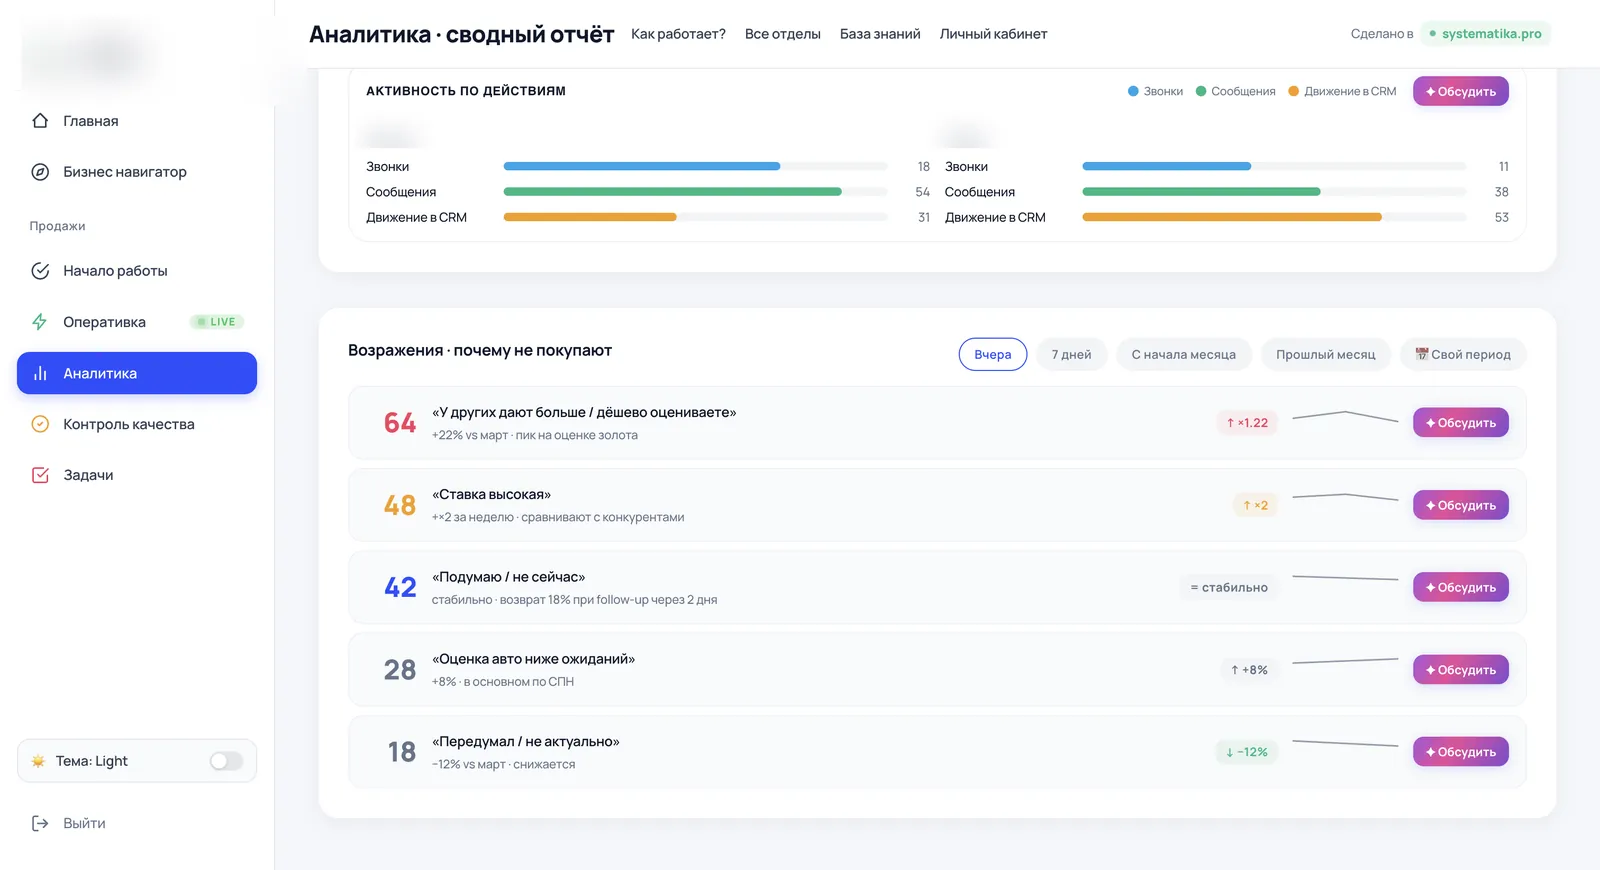Click the orange Движение в CRM legend dot
Image resolution: width=1600 pixels, height=870 pixels.
(1294, 91)
